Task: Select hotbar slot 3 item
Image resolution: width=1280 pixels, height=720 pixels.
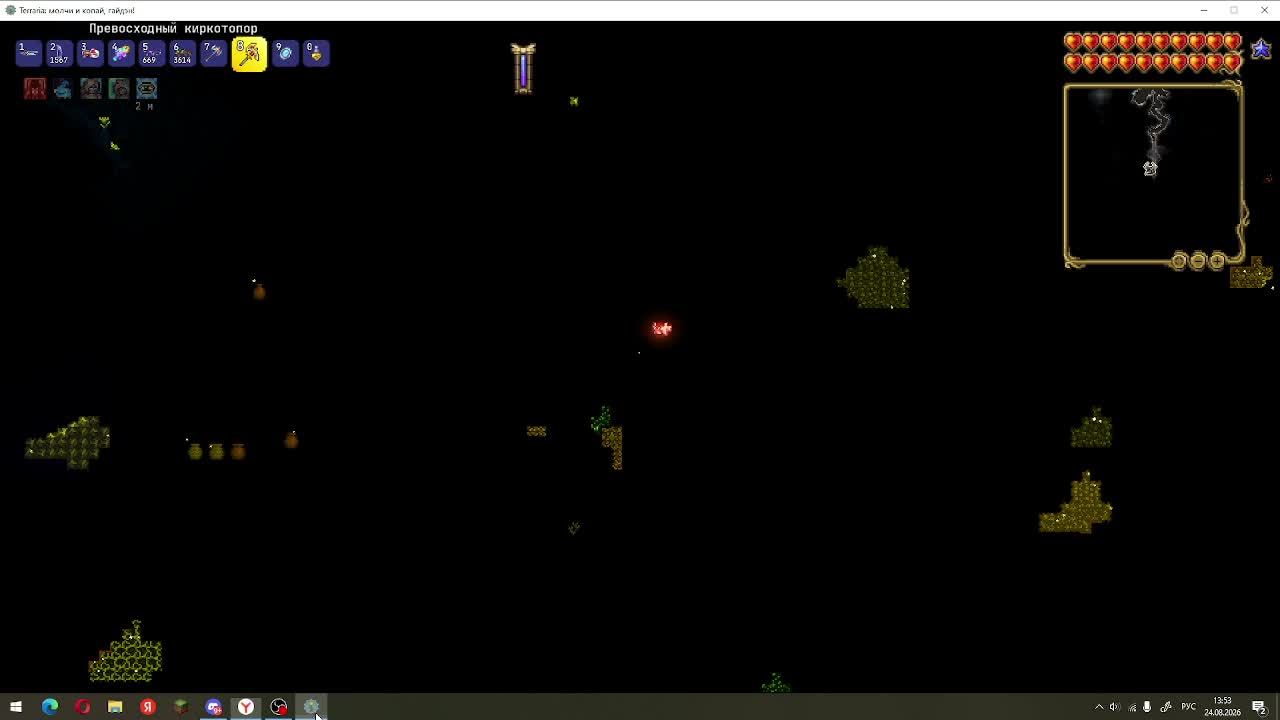Action: [90, 52]
